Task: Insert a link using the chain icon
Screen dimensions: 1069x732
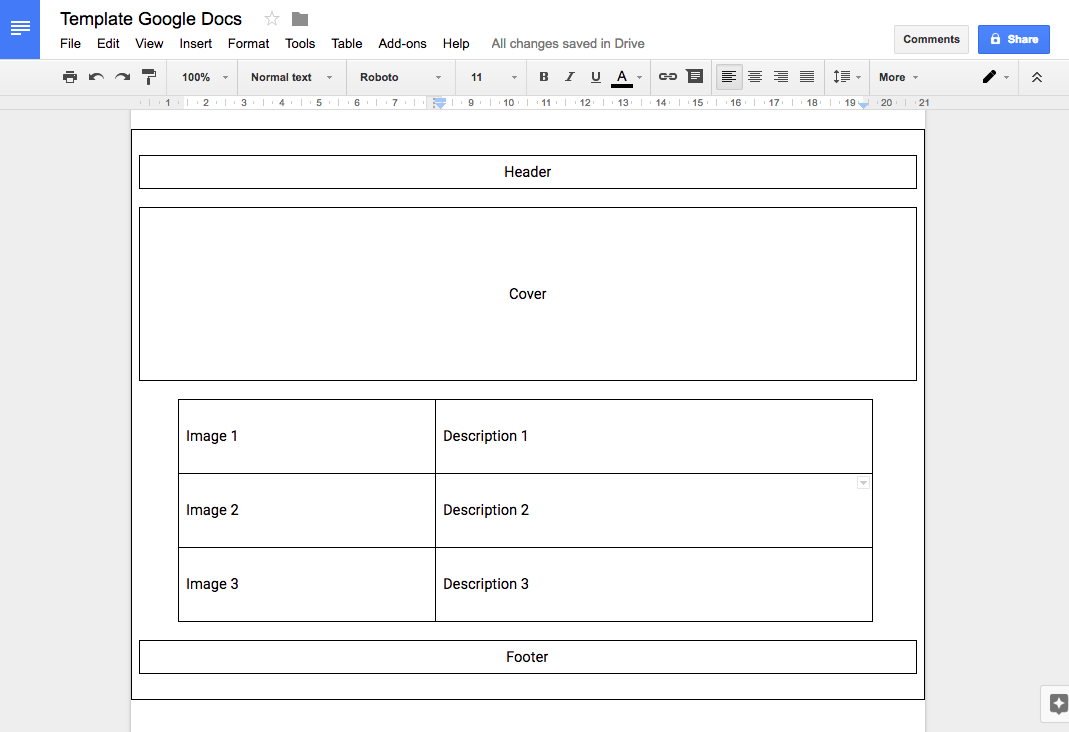Action: [x=667, y=77]
